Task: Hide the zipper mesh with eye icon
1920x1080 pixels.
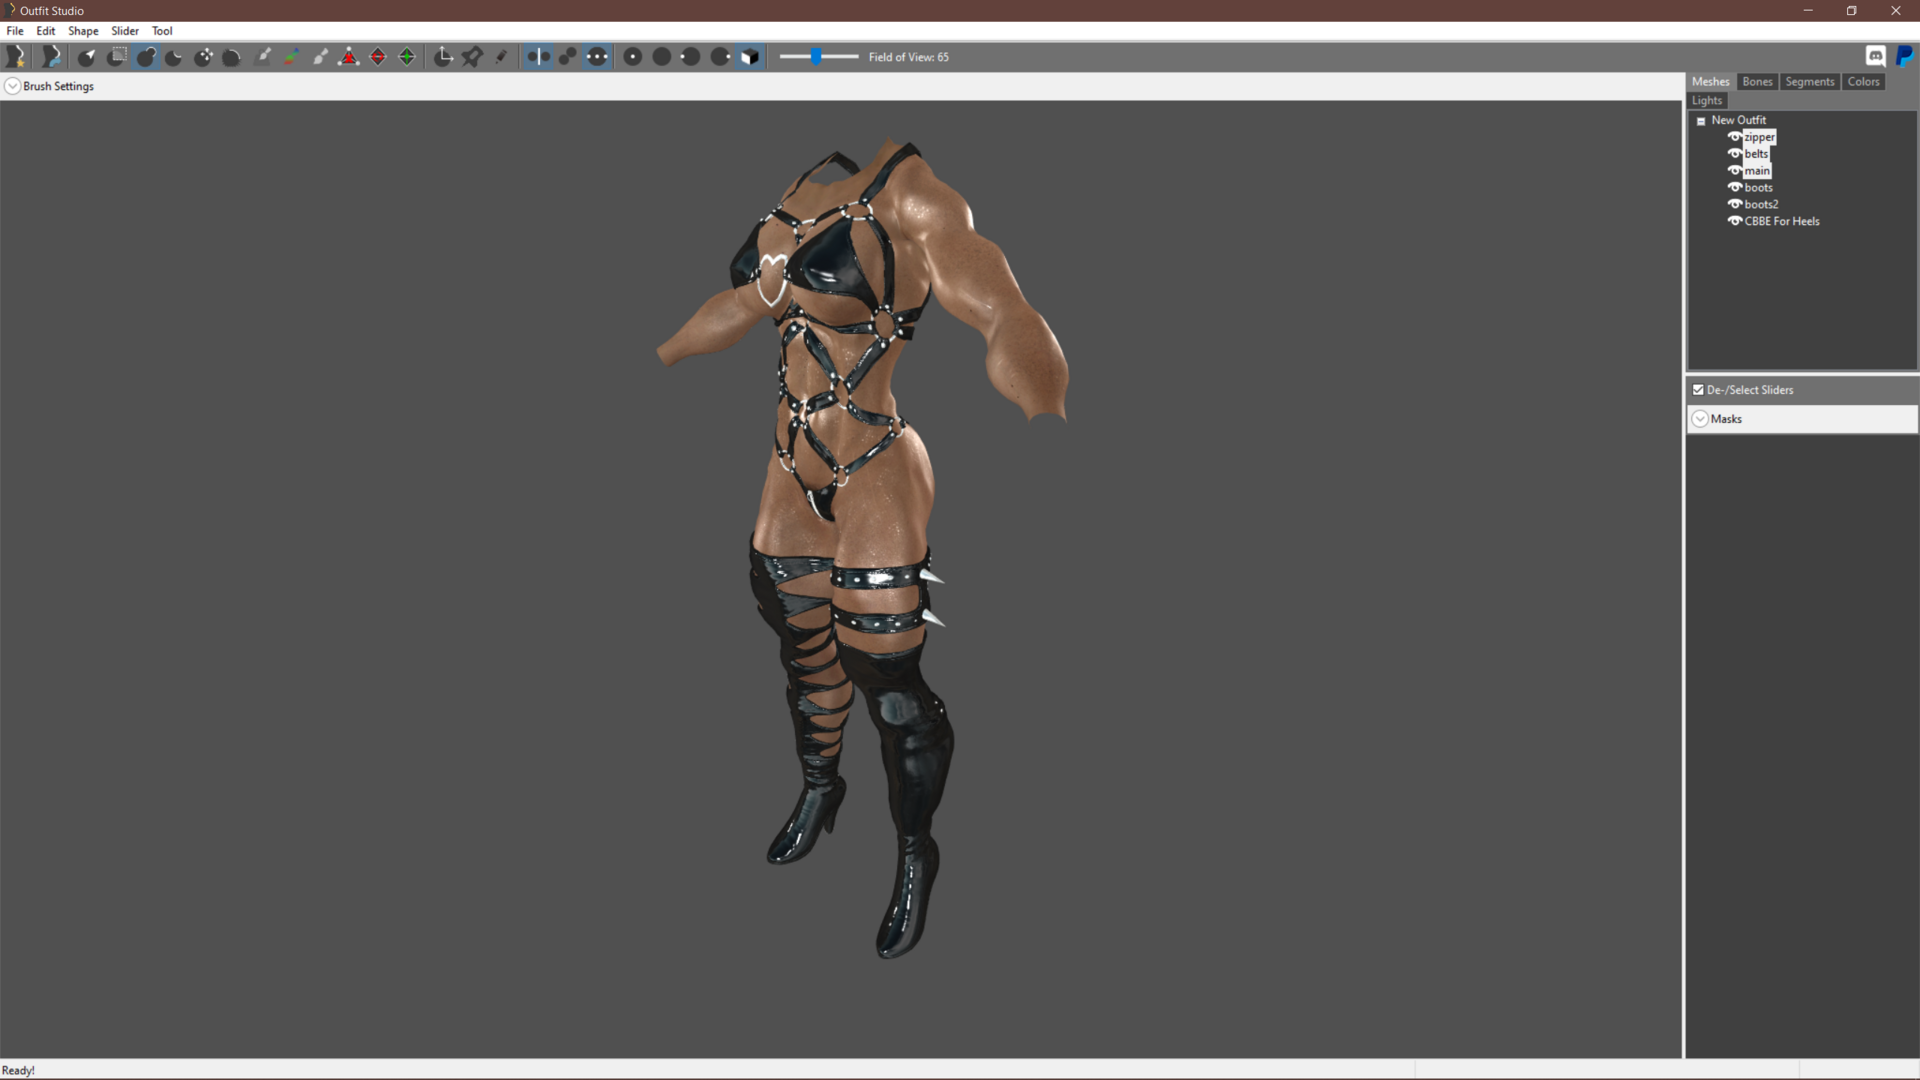Action: point(1735,137)
